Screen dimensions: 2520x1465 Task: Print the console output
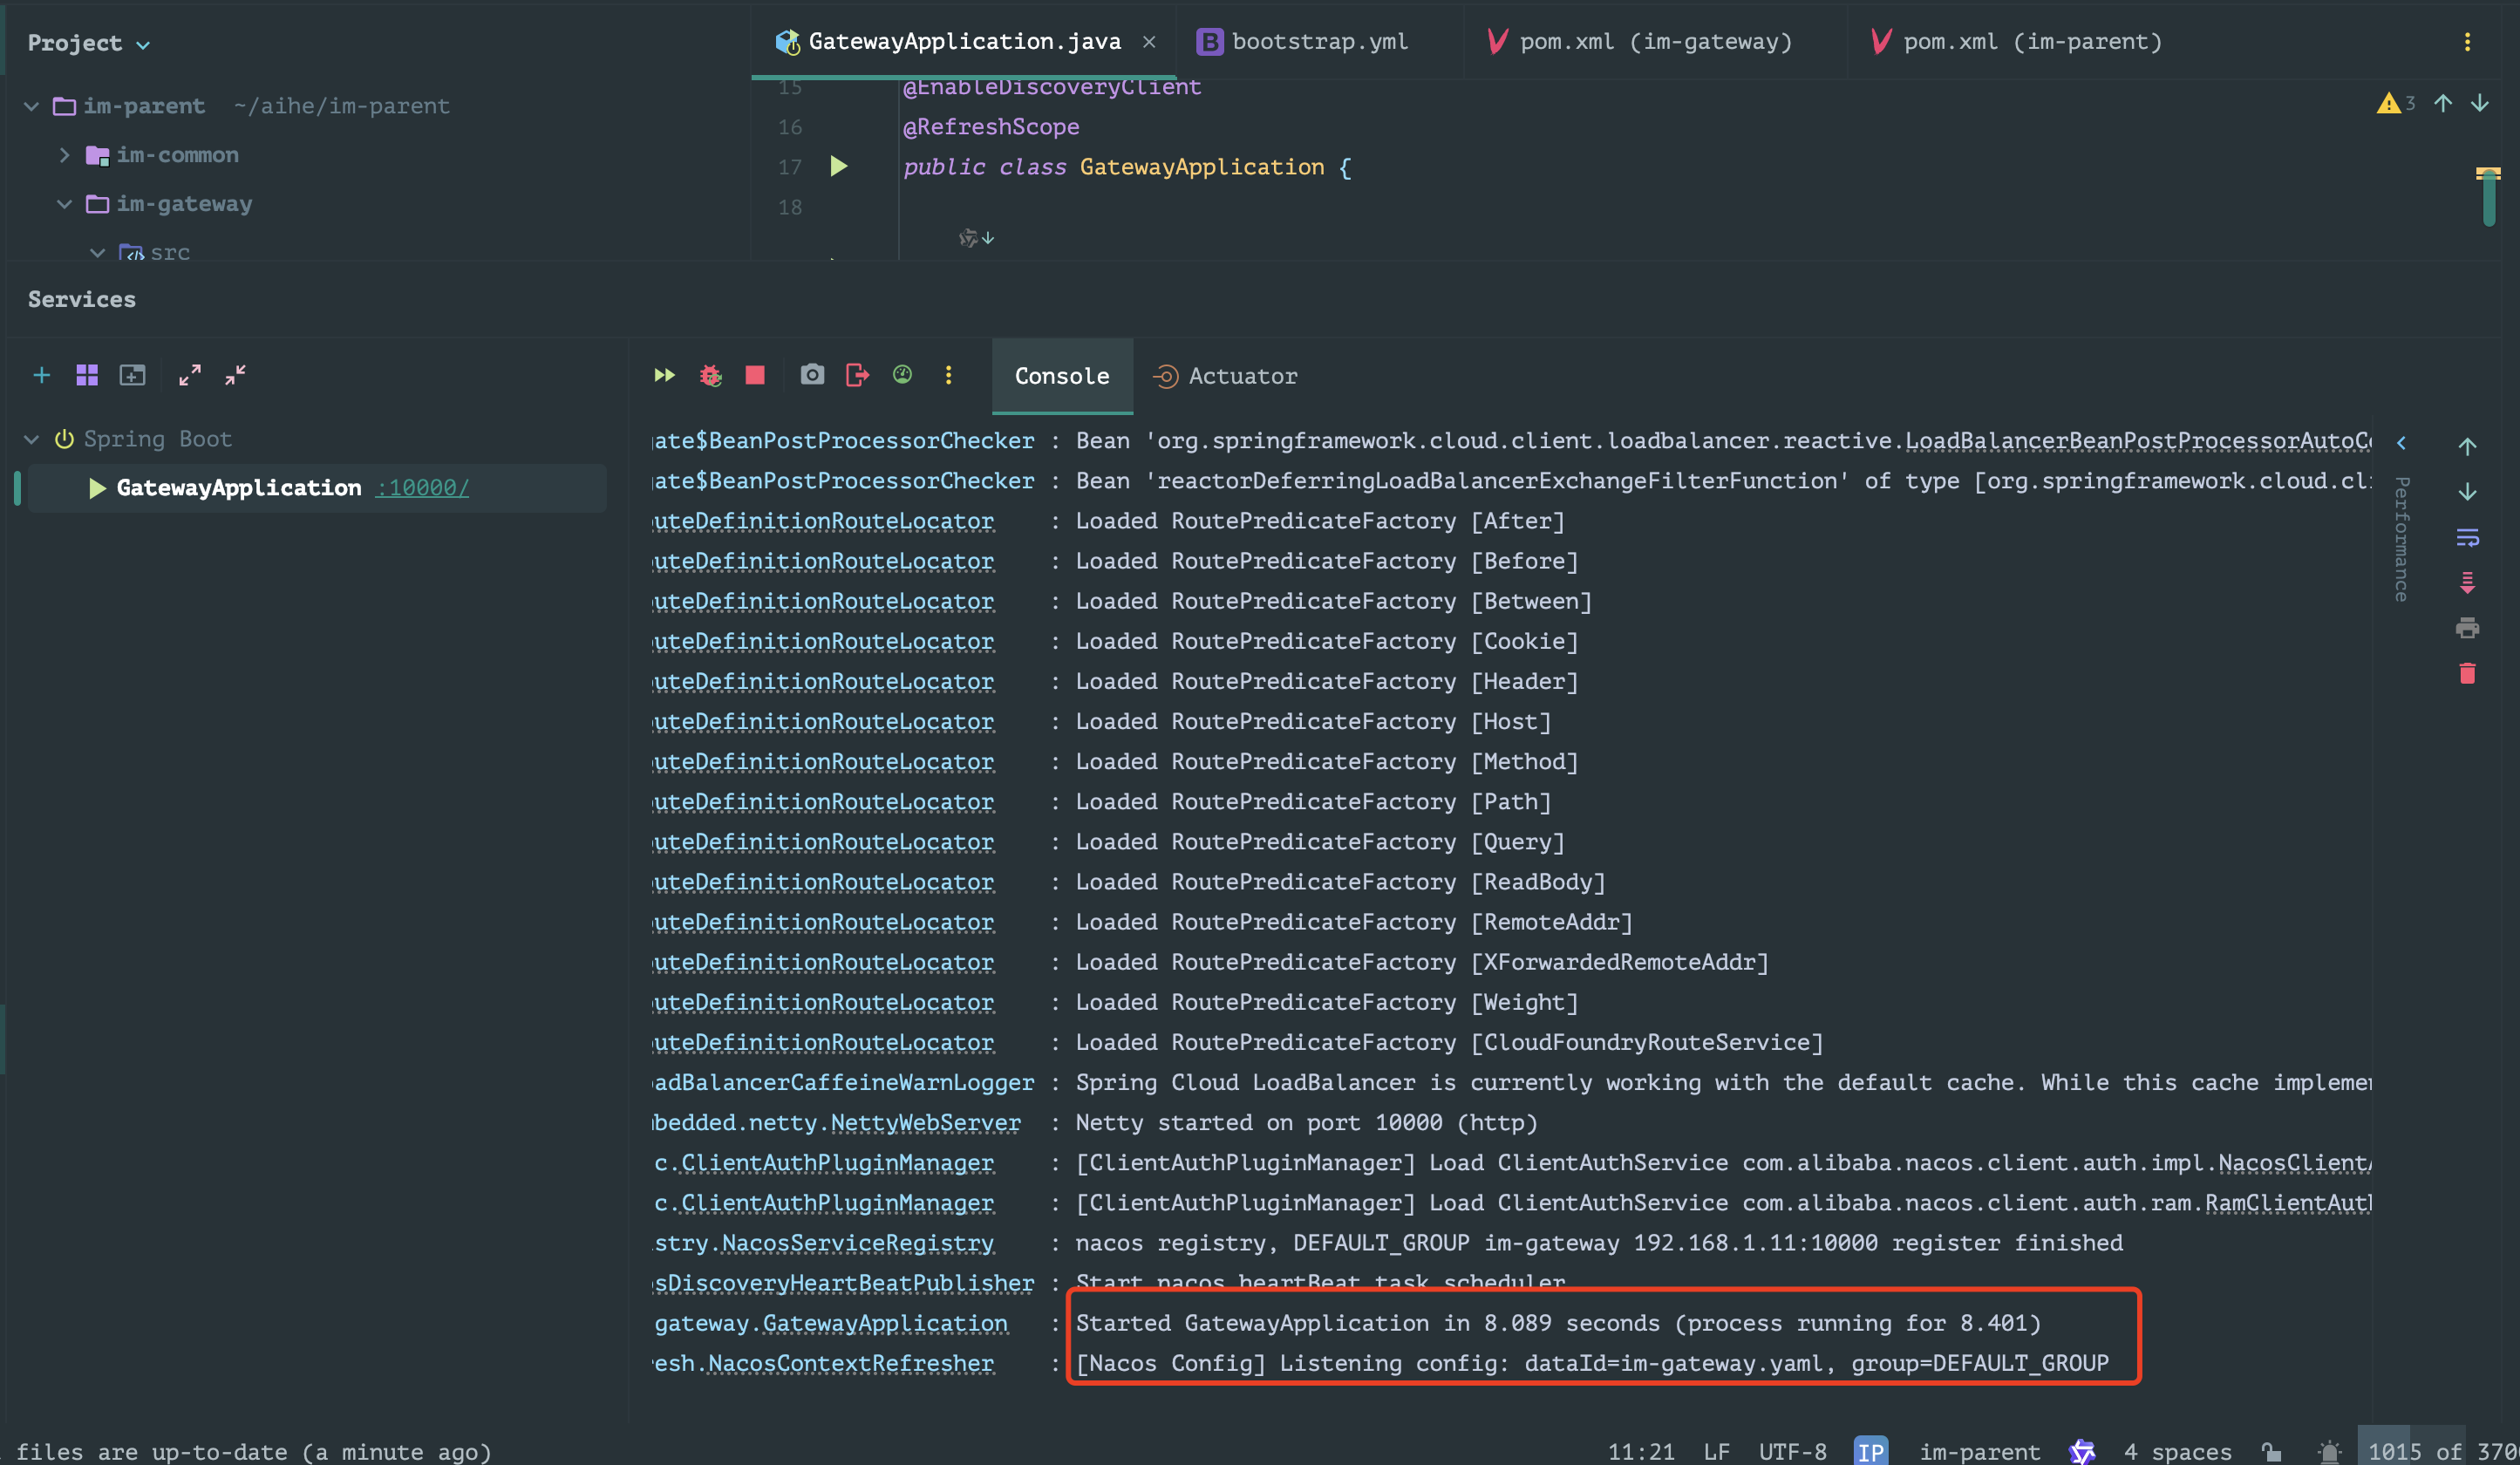[x=2467, y=628]
